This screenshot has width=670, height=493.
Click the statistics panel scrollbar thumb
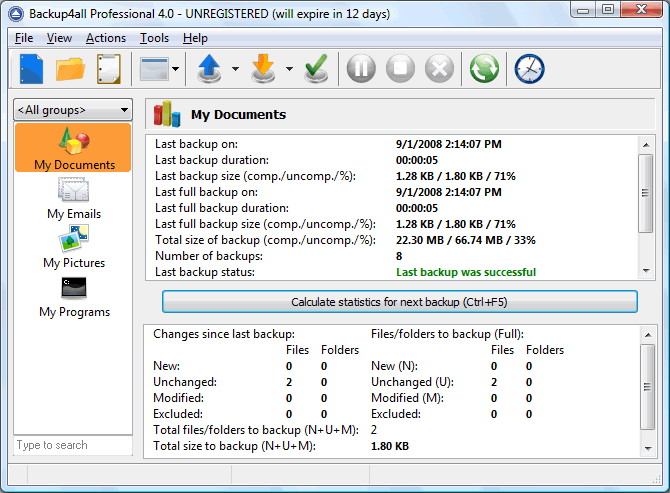coord(648,387)
